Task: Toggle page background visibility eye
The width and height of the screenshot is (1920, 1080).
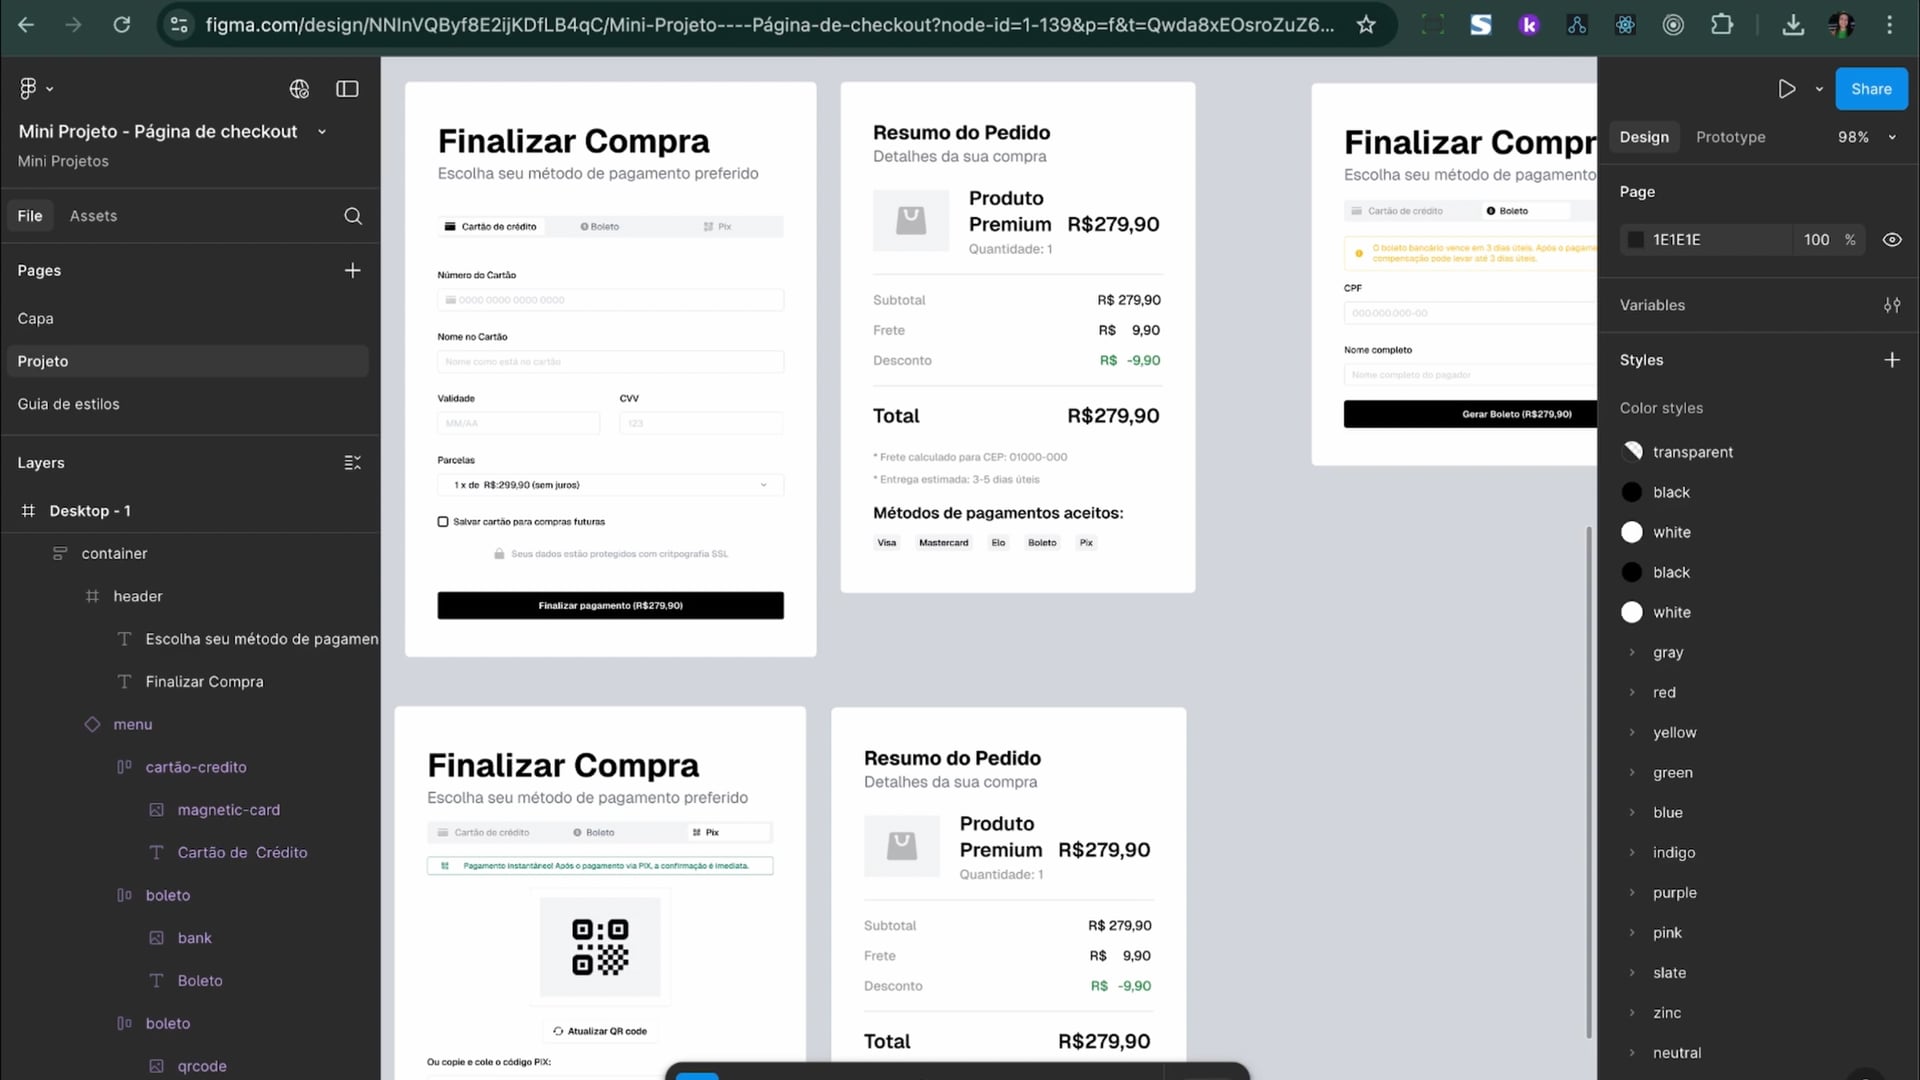Action: (x=1891, y=240)
